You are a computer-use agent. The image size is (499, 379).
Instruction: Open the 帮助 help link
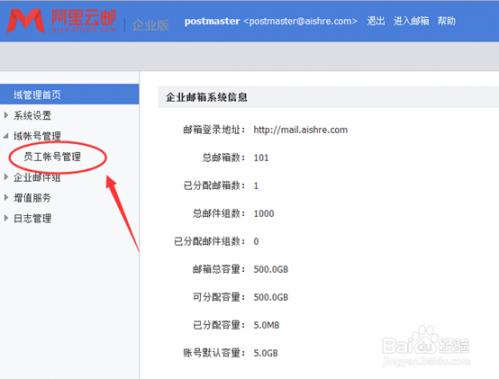click(x=447, y=21)
